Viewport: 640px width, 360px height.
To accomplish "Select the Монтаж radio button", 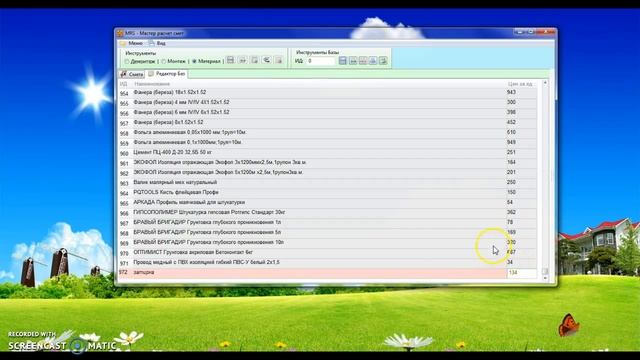I will point(173,61).
